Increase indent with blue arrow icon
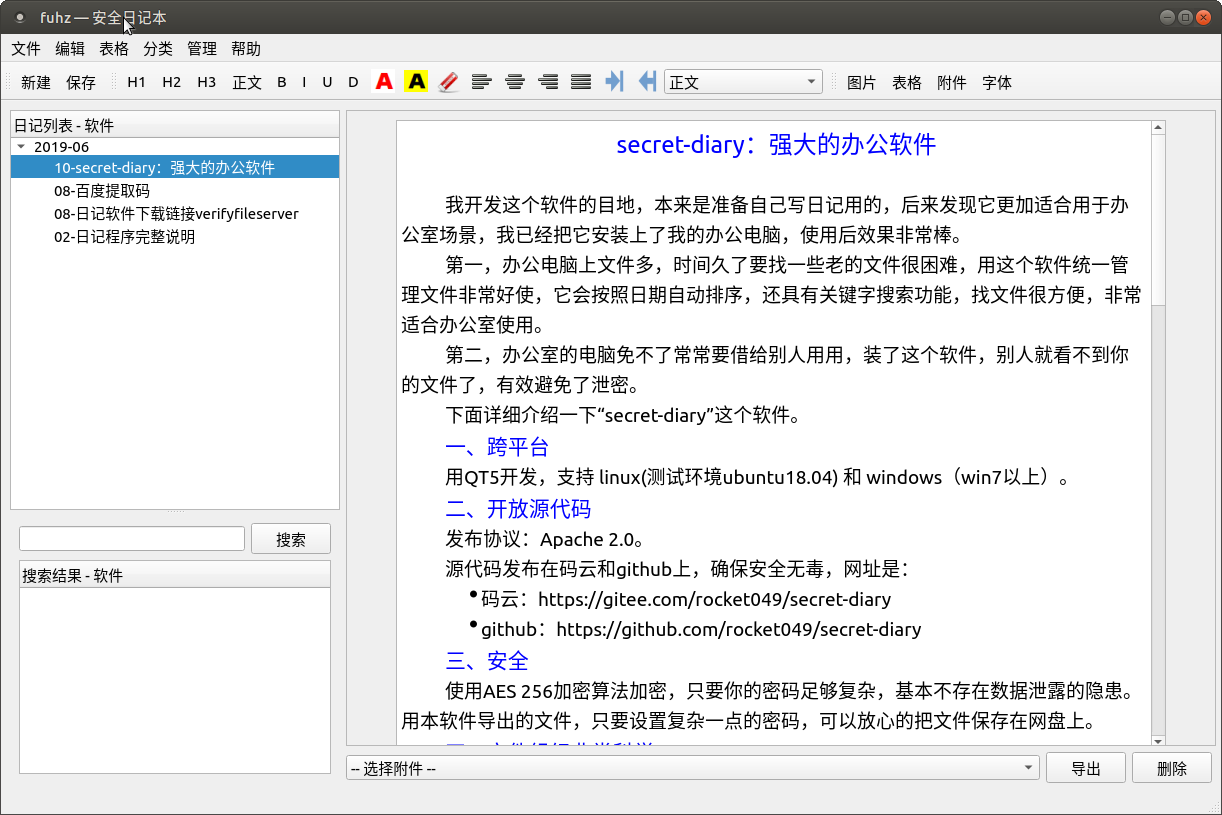The image size is (1222, 815). [x=614, y=82]
